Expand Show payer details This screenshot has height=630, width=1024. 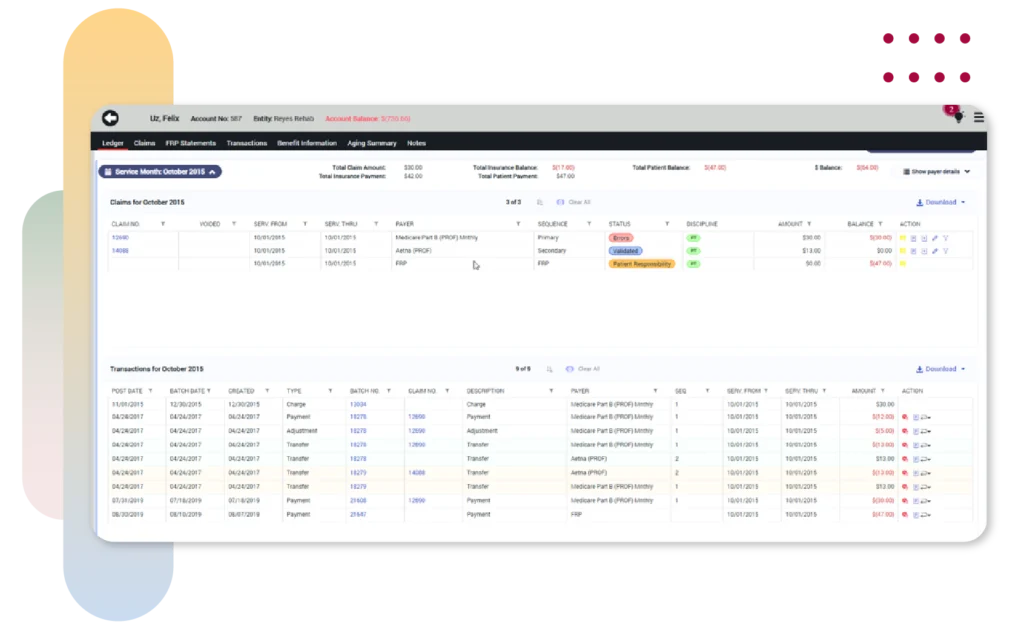click(x=936, y=172)
